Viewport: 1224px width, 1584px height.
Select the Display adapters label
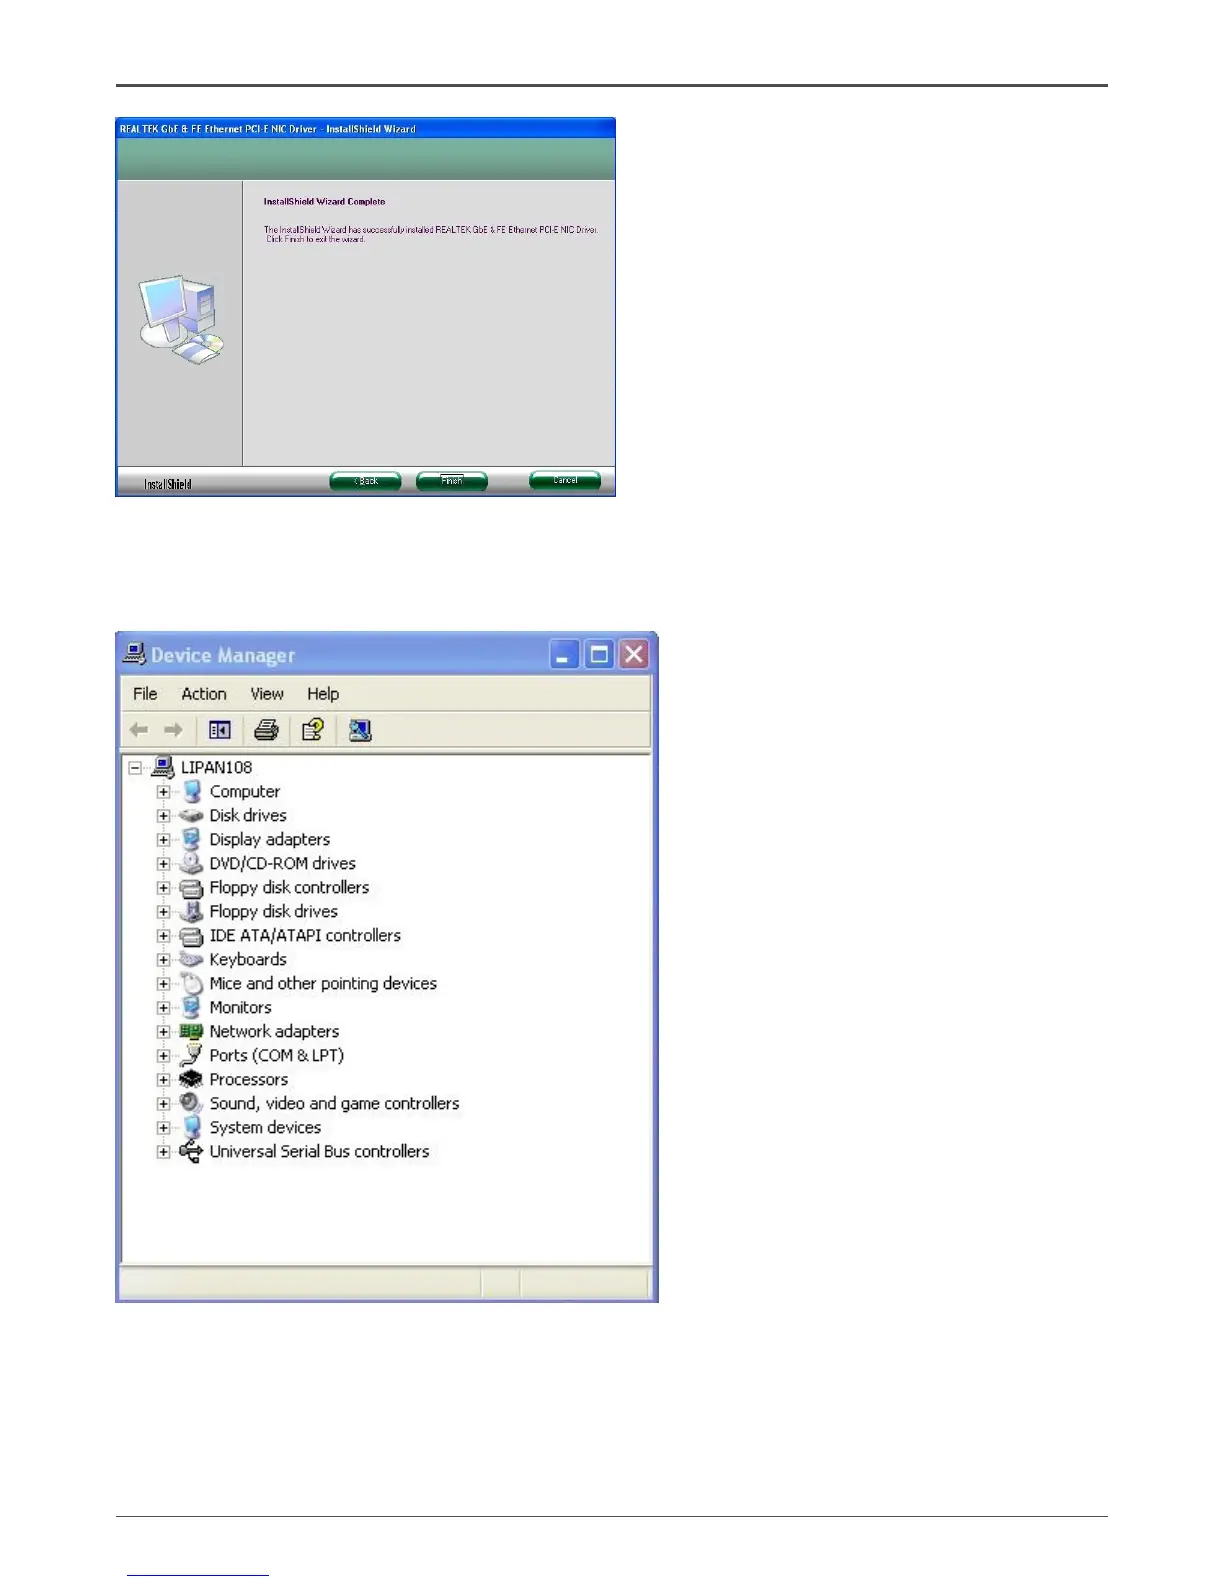tap(270, 839)
